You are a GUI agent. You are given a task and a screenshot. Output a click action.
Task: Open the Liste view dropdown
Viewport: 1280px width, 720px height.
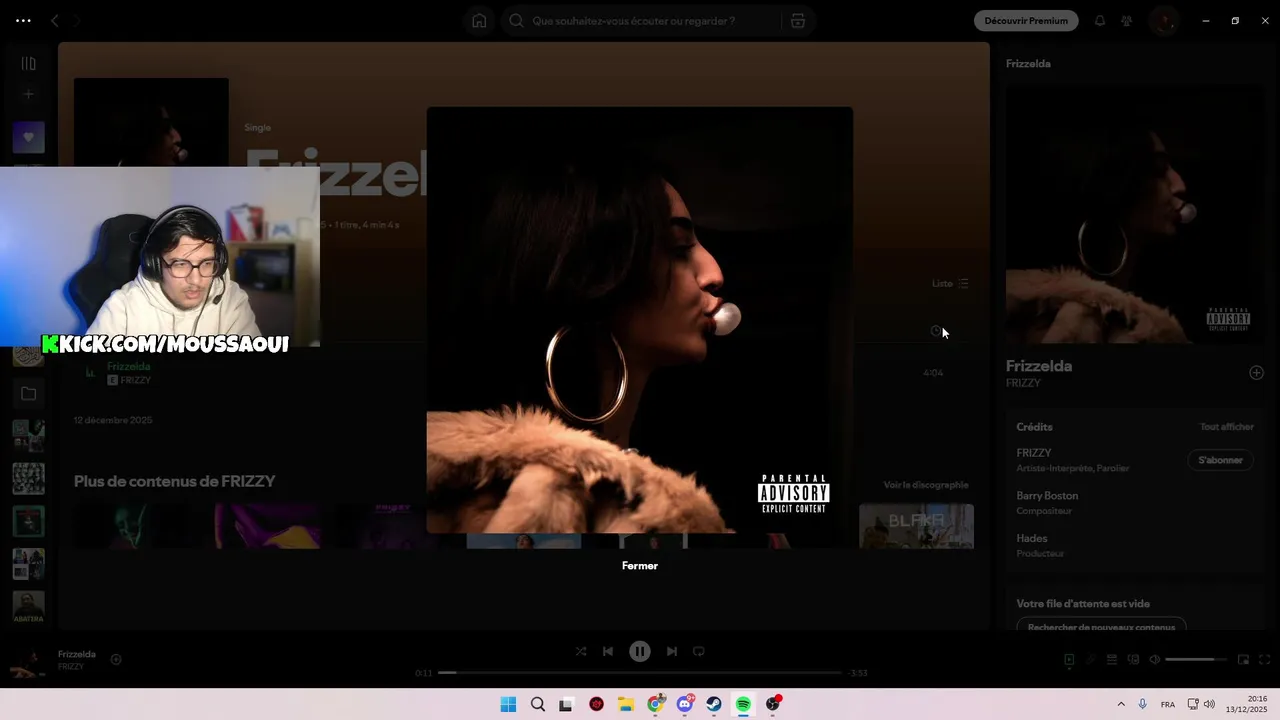[x=950, y=284]
